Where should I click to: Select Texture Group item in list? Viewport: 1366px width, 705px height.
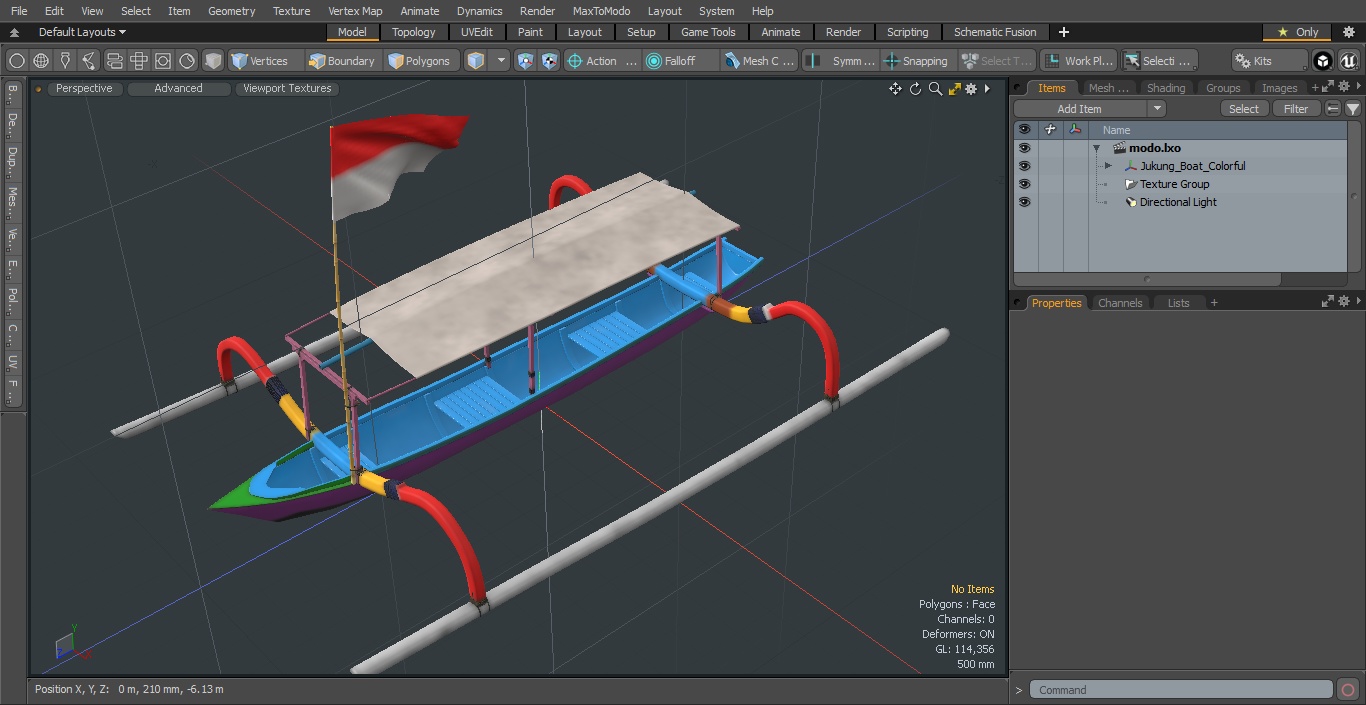[x=1174, y=184]
